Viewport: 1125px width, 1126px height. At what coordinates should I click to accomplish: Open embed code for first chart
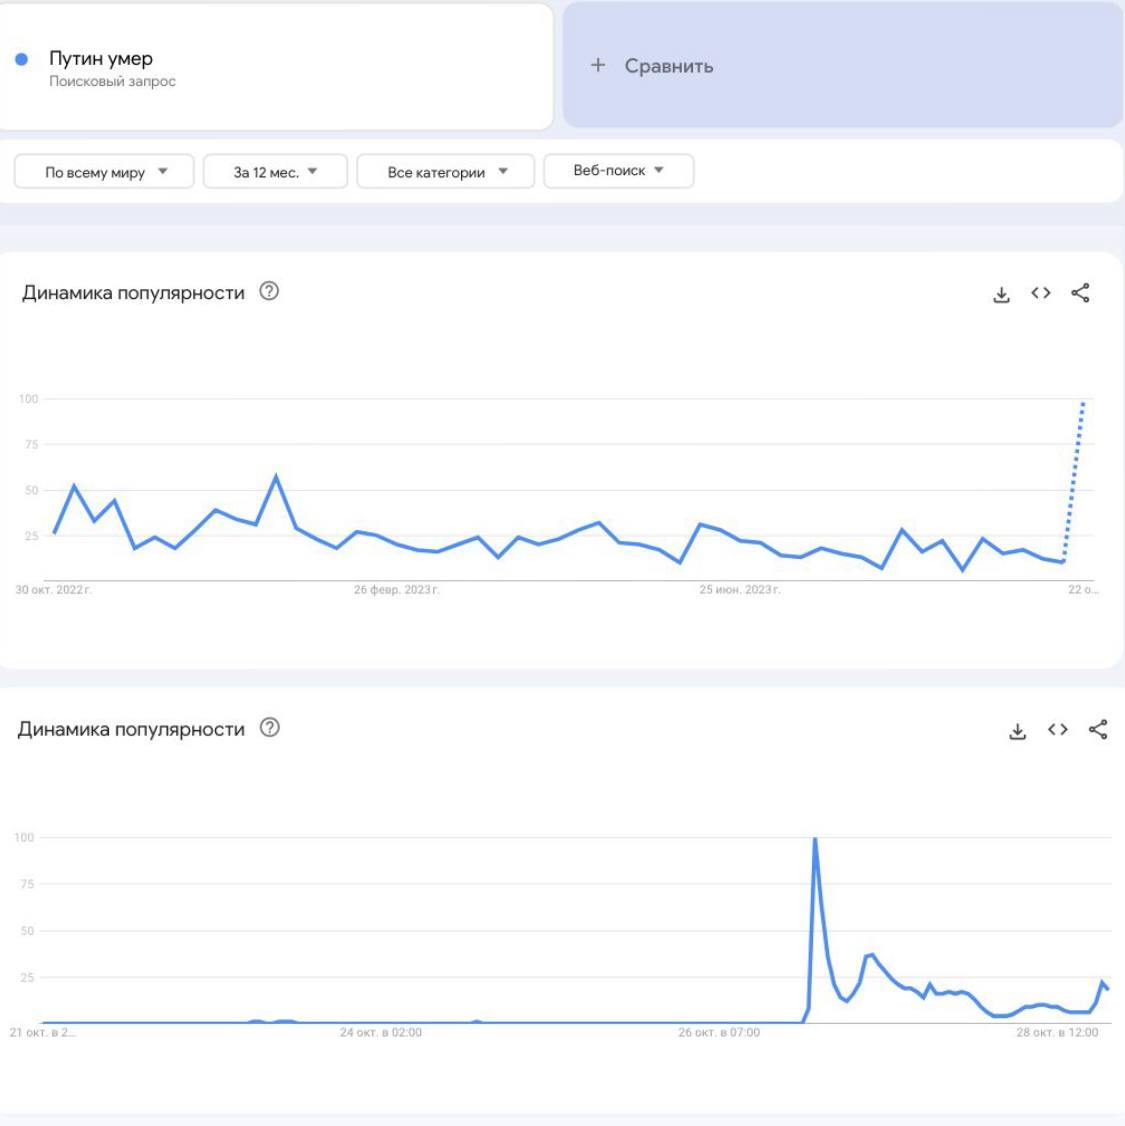click(x=1040, y=293)
